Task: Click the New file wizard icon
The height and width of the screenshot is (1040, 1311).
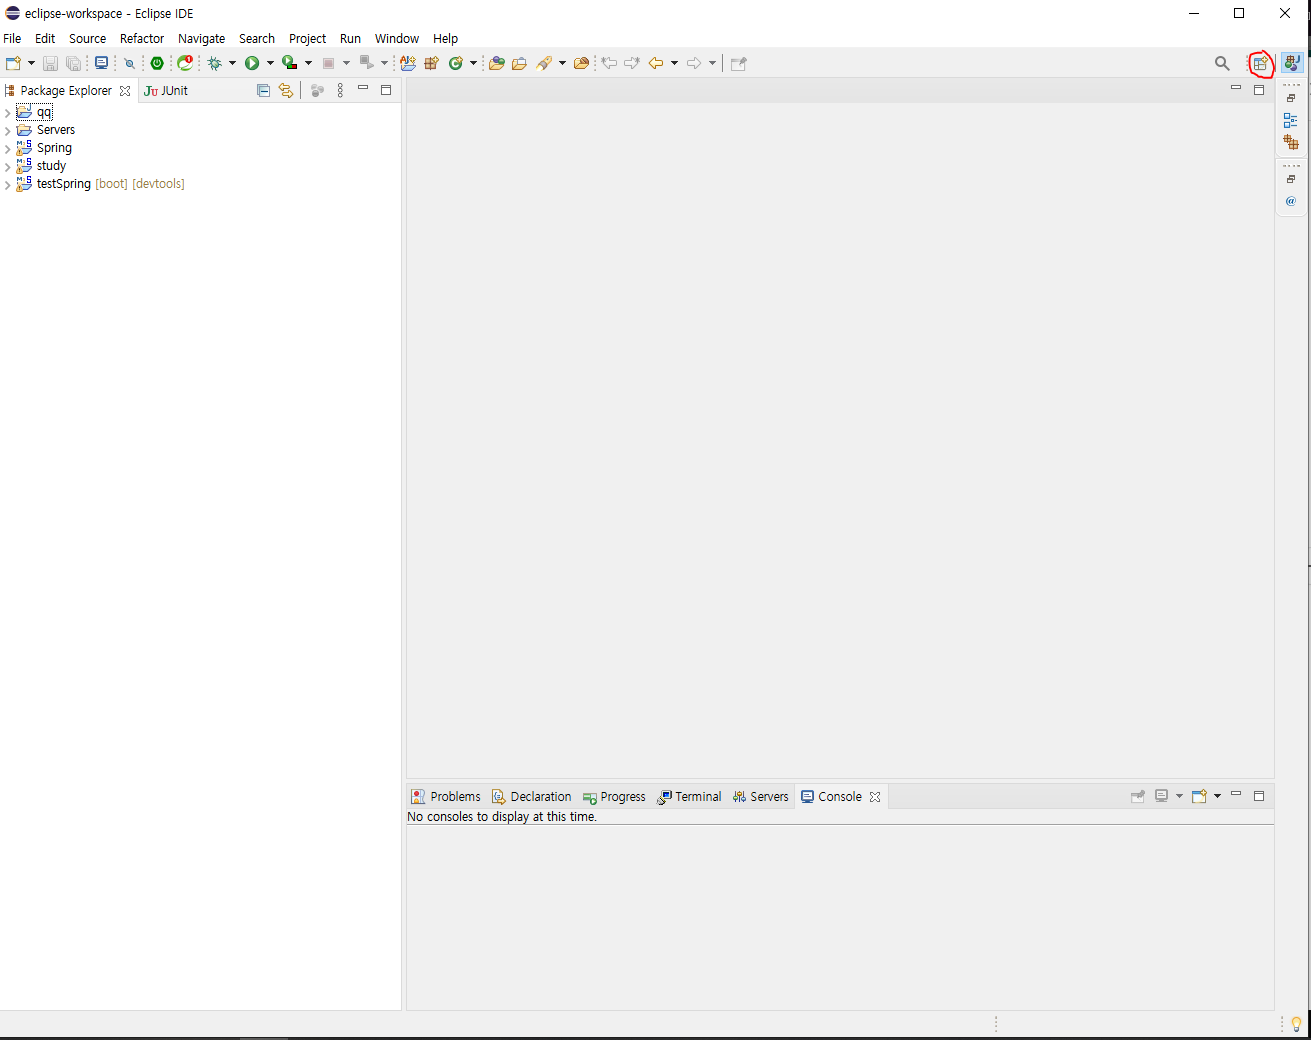Action: point(13,63)
